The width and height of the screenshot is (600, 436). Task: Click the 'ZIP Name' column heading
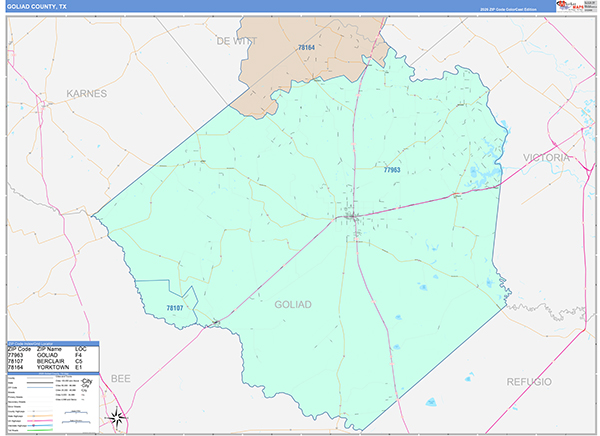point(49,349)
